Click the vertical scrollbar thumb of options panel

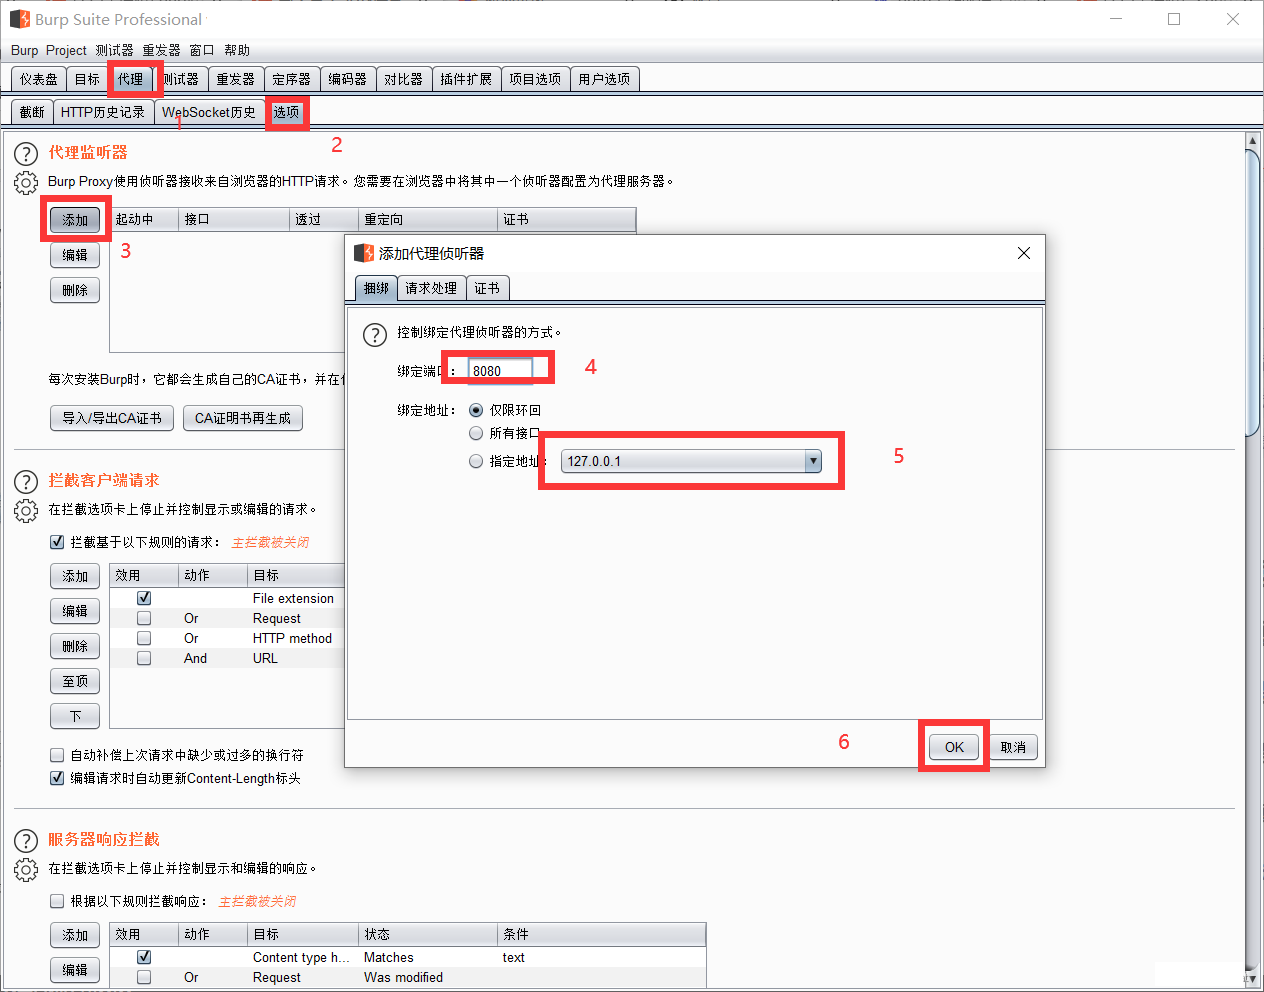tap(1251, 295)
